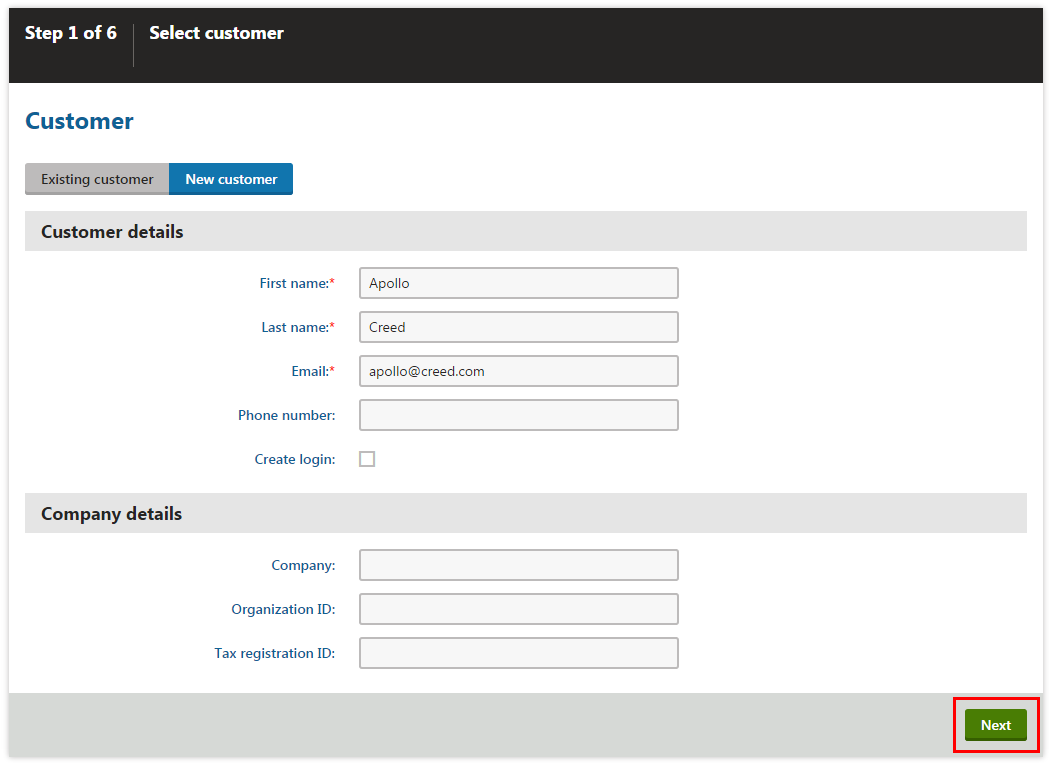Click the empty Phone number field
The image size is (1049, 764).
(x=518, y=415)
